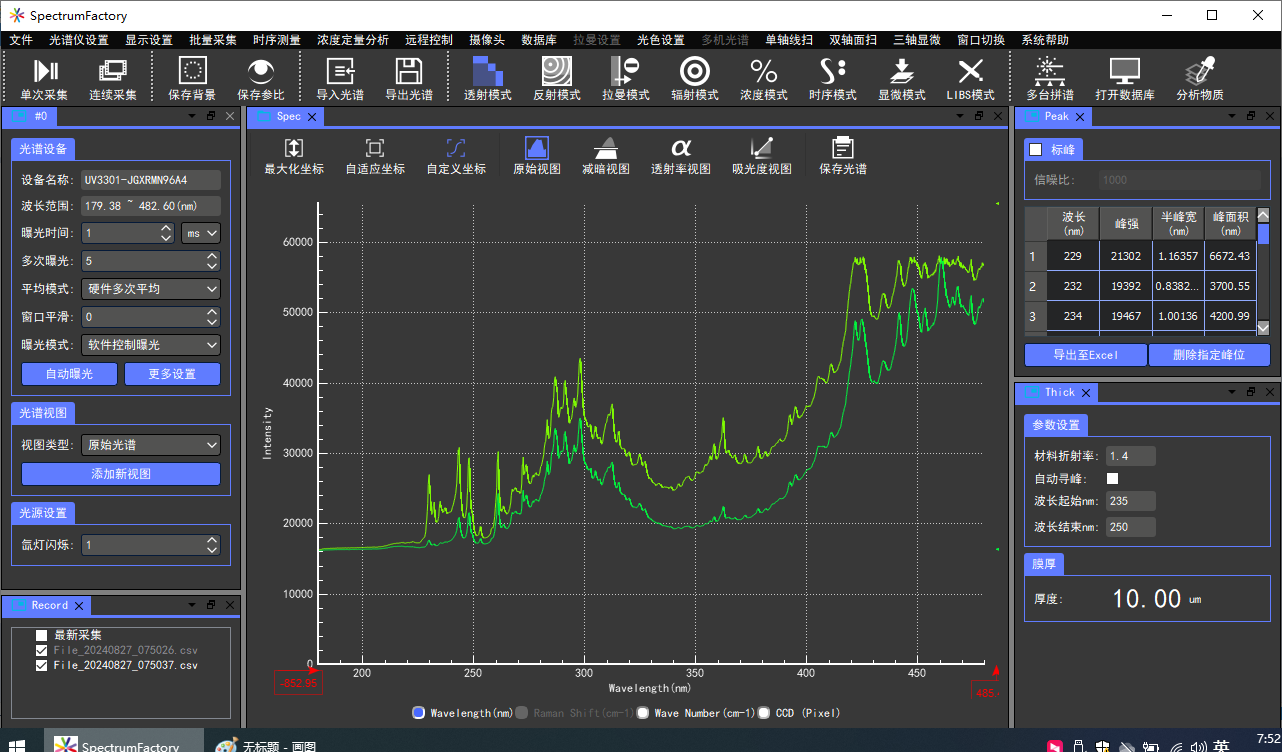Enable the 标峰 peak marking checkbox
The width and height of the screenshot is (1282, 752).
click(x=1036, y=150)
